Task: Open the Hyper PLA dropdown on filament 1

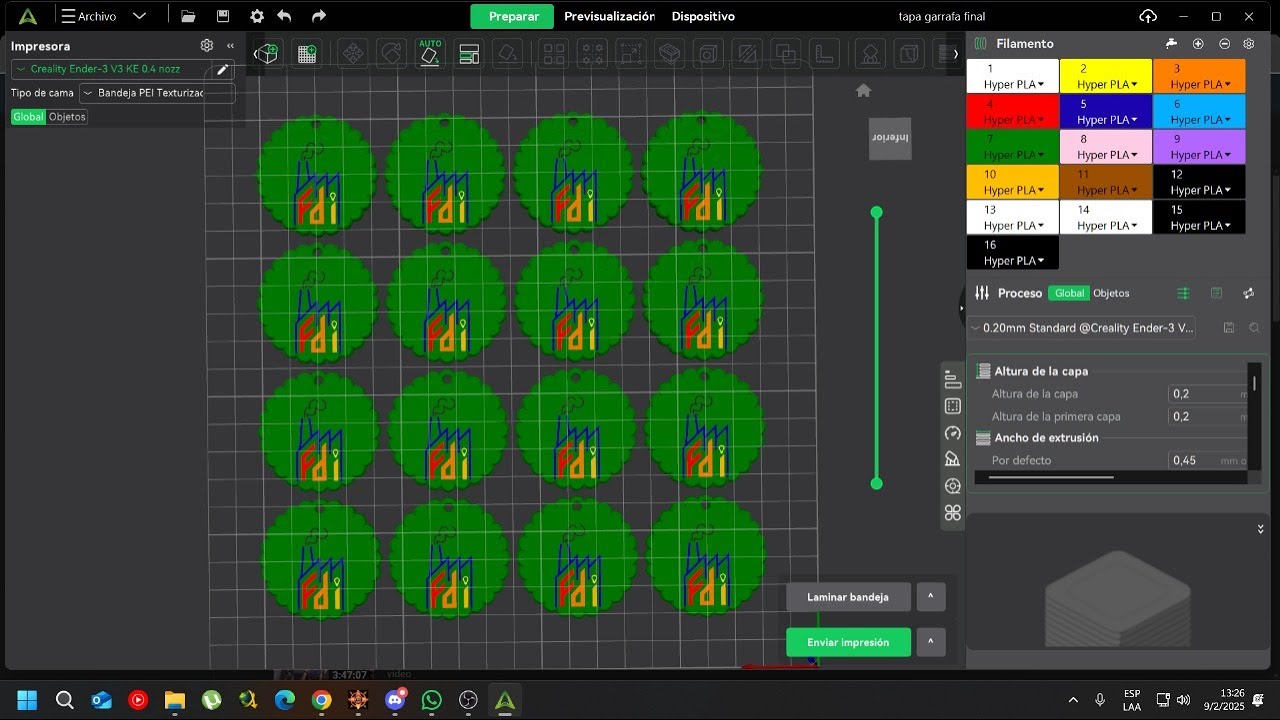Action: pyautogui.click(x=1013, y=85)
